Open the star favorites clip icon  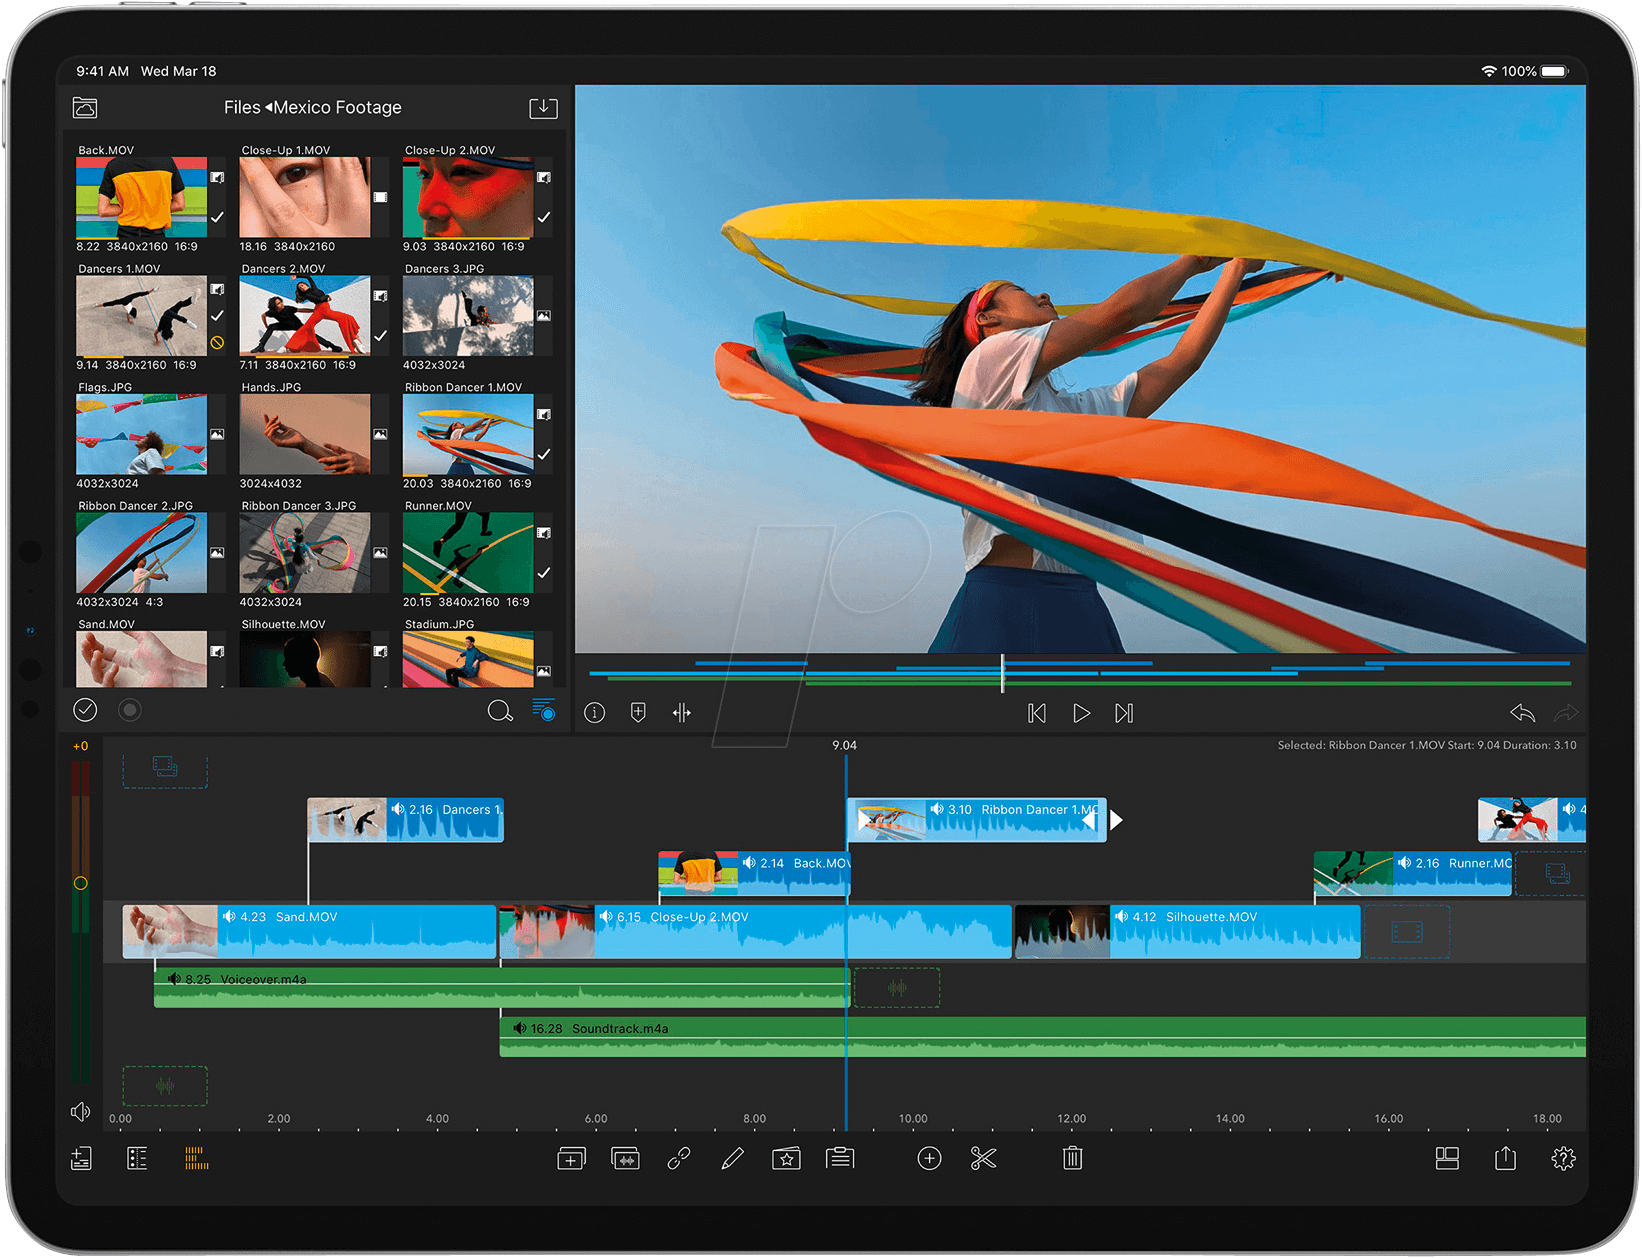point(786,1158)
